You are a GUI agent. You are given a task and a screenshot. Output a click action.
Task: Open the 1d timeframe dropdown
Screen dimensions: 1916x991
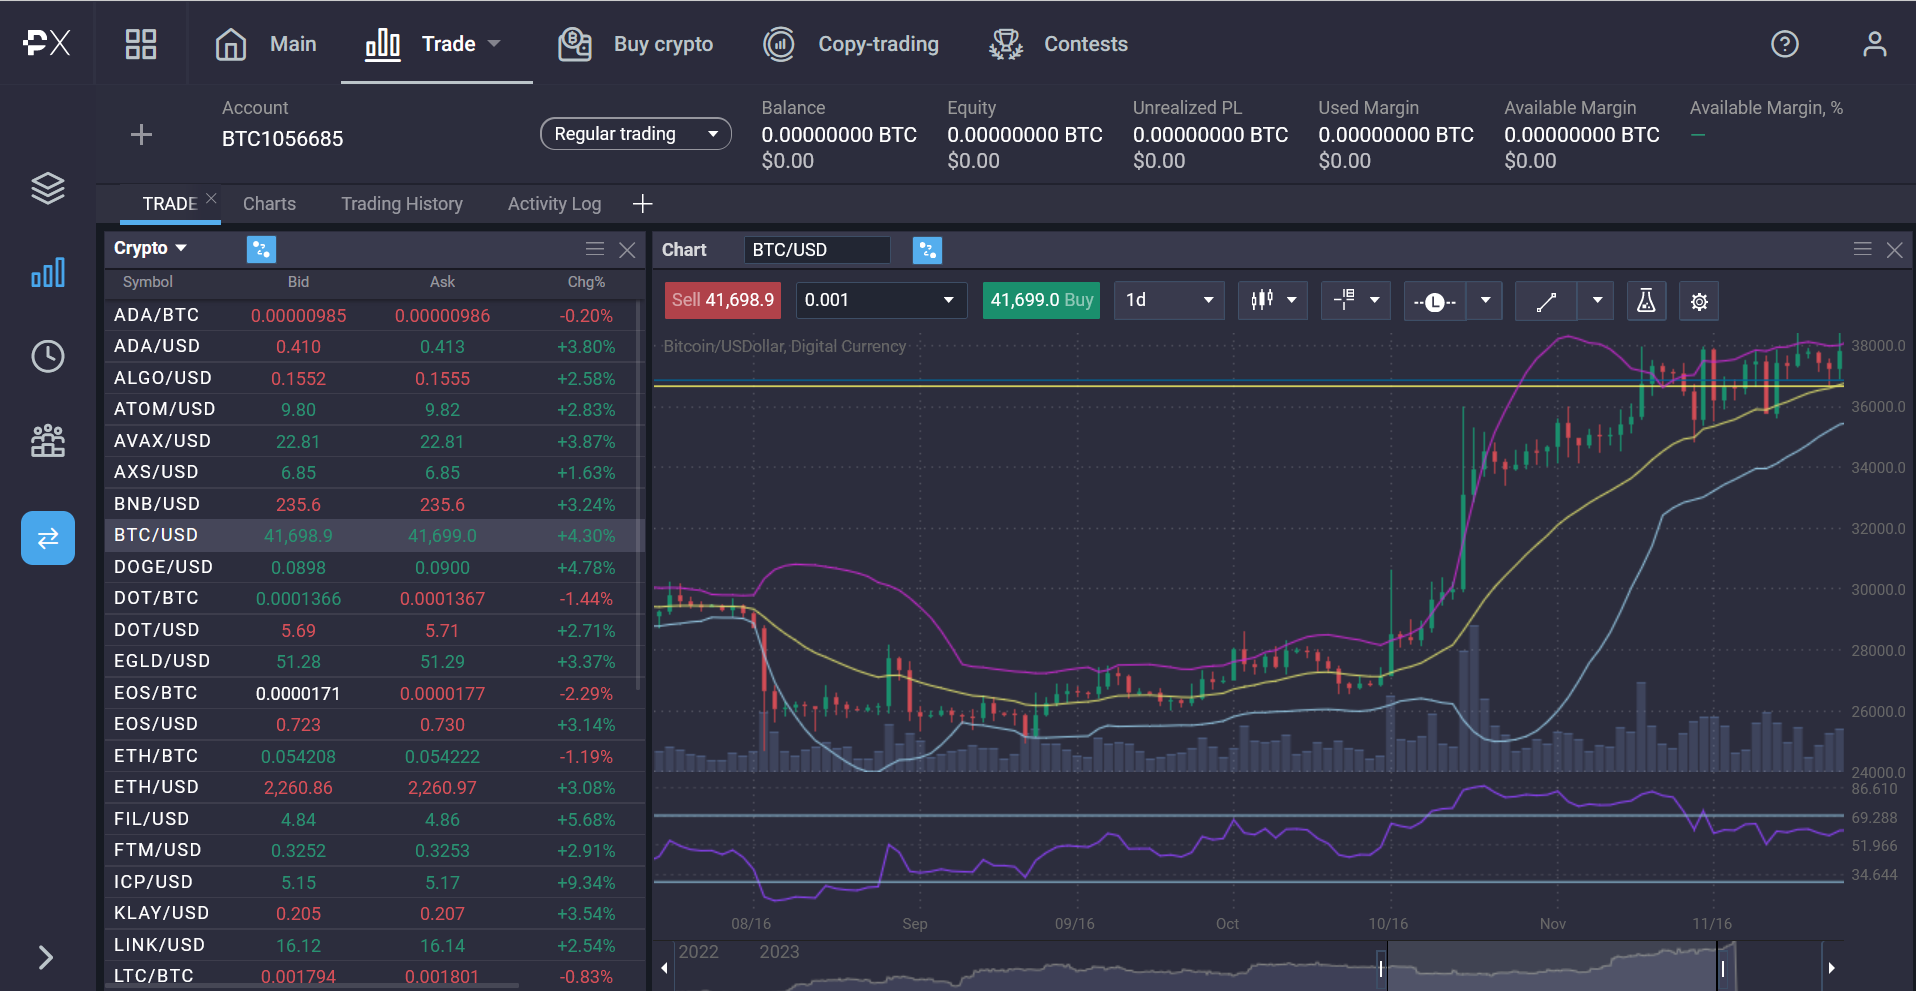pos(1169,300)
